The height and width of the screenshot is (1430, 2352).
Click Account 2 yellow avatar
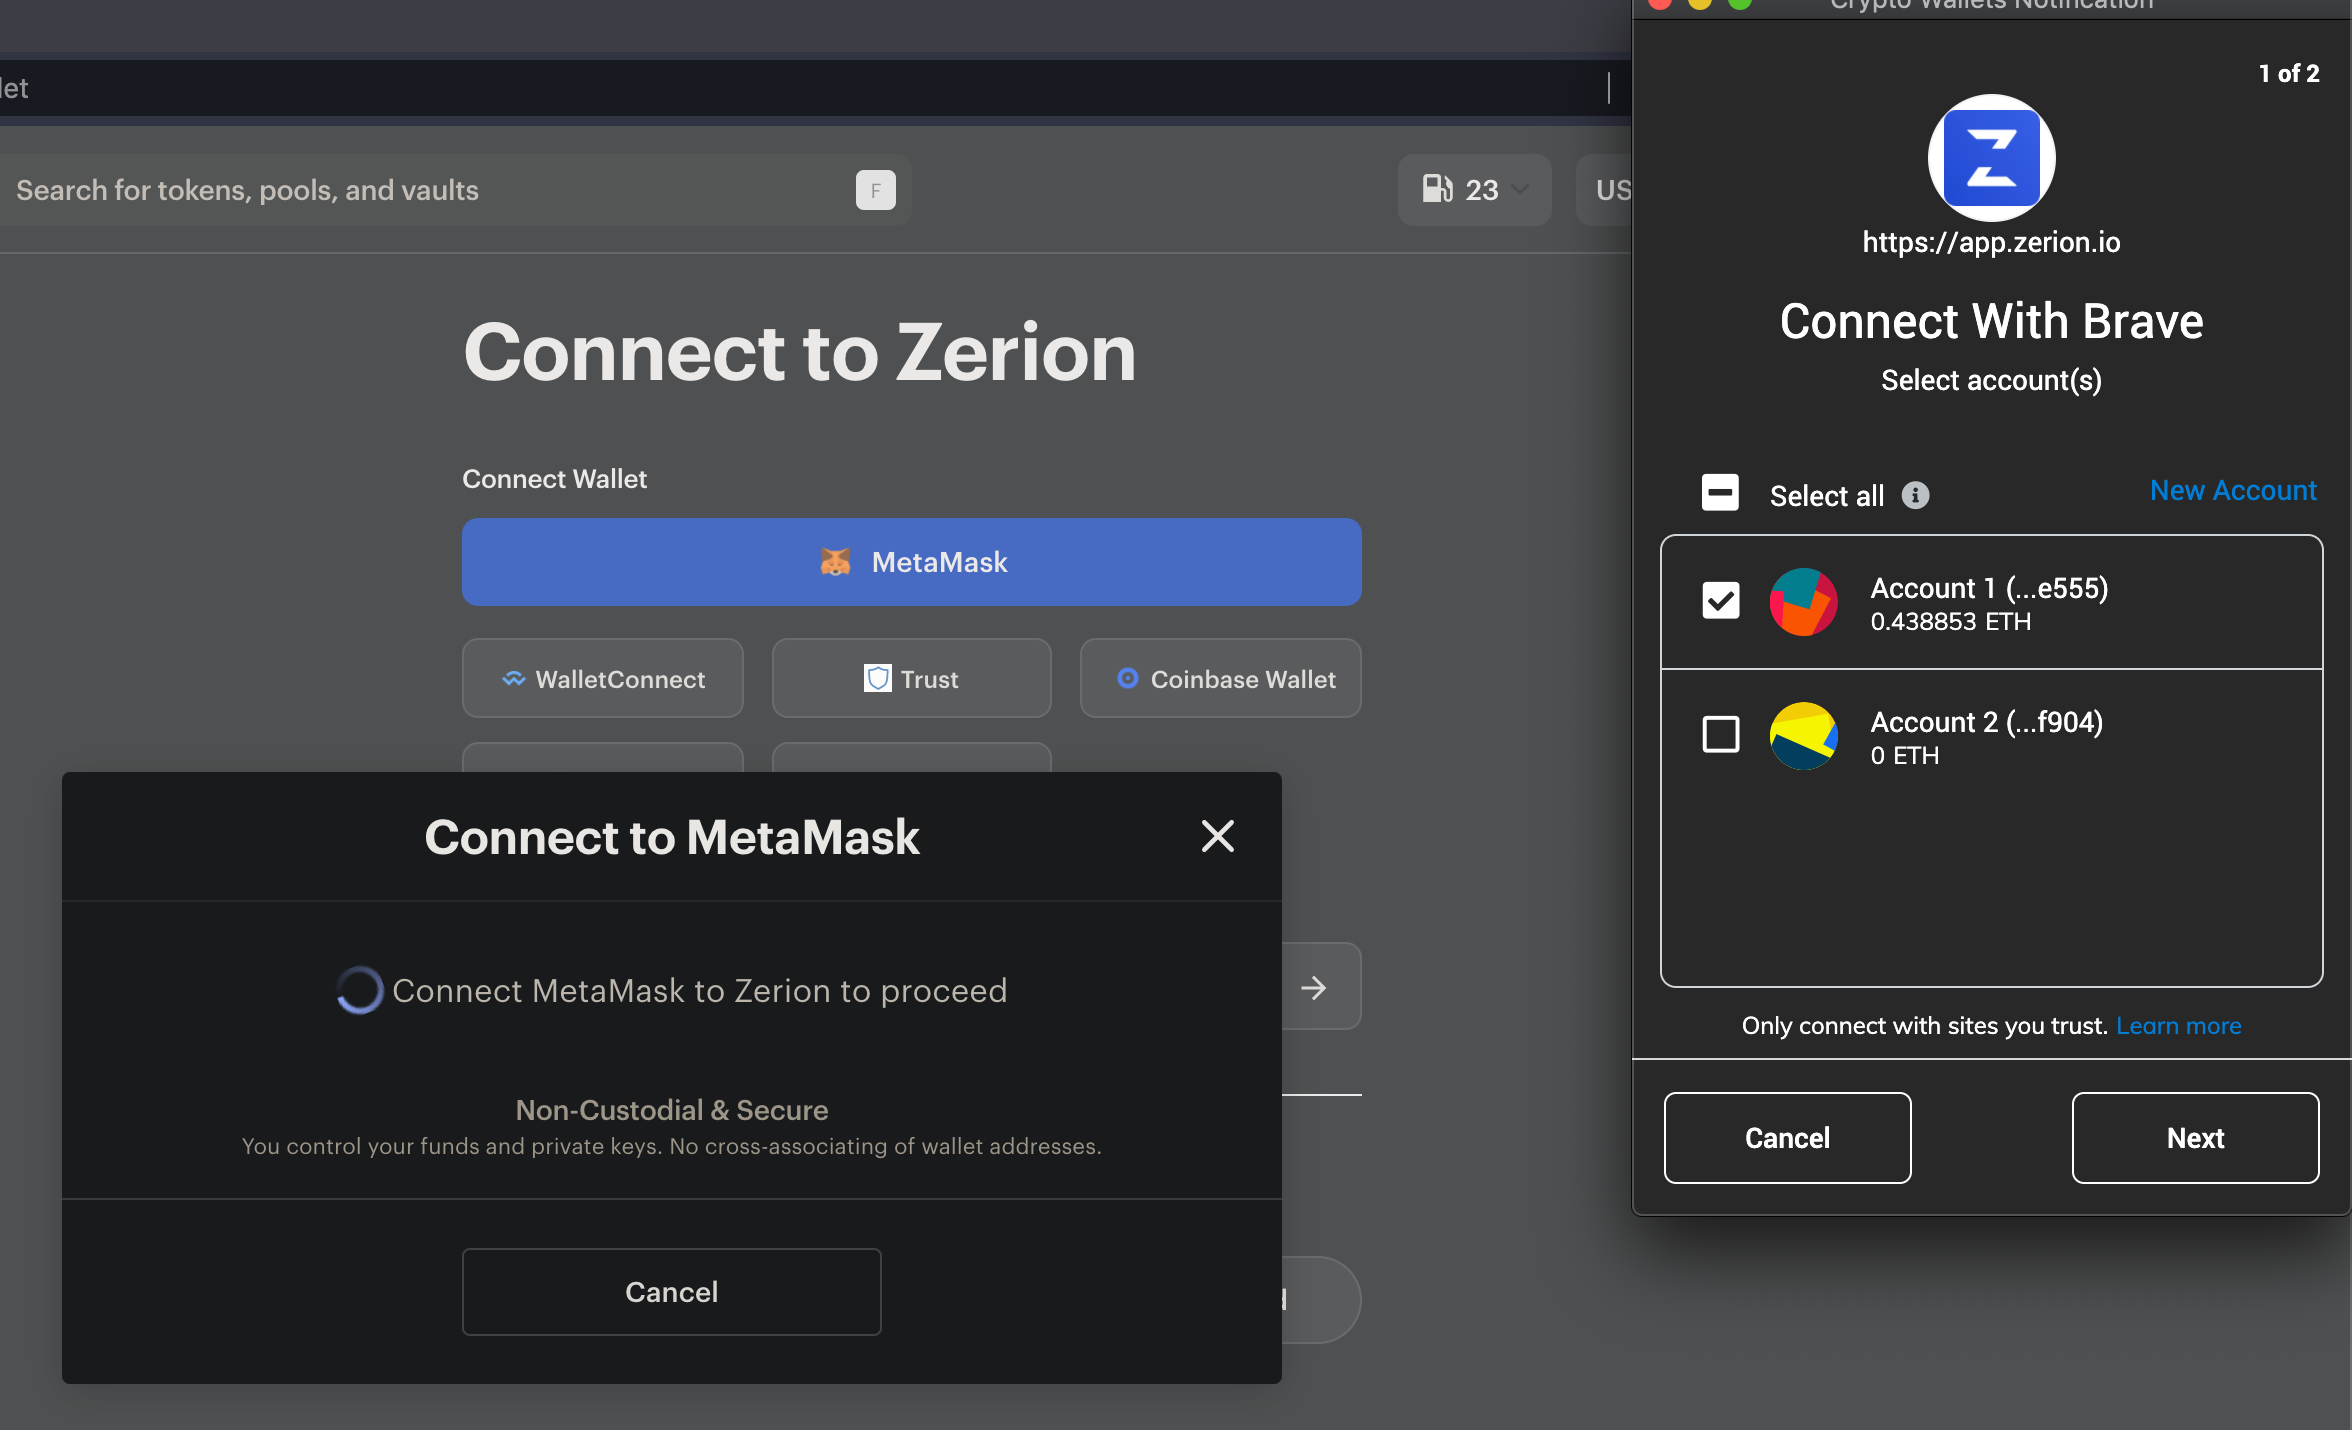pos(1803,736)
